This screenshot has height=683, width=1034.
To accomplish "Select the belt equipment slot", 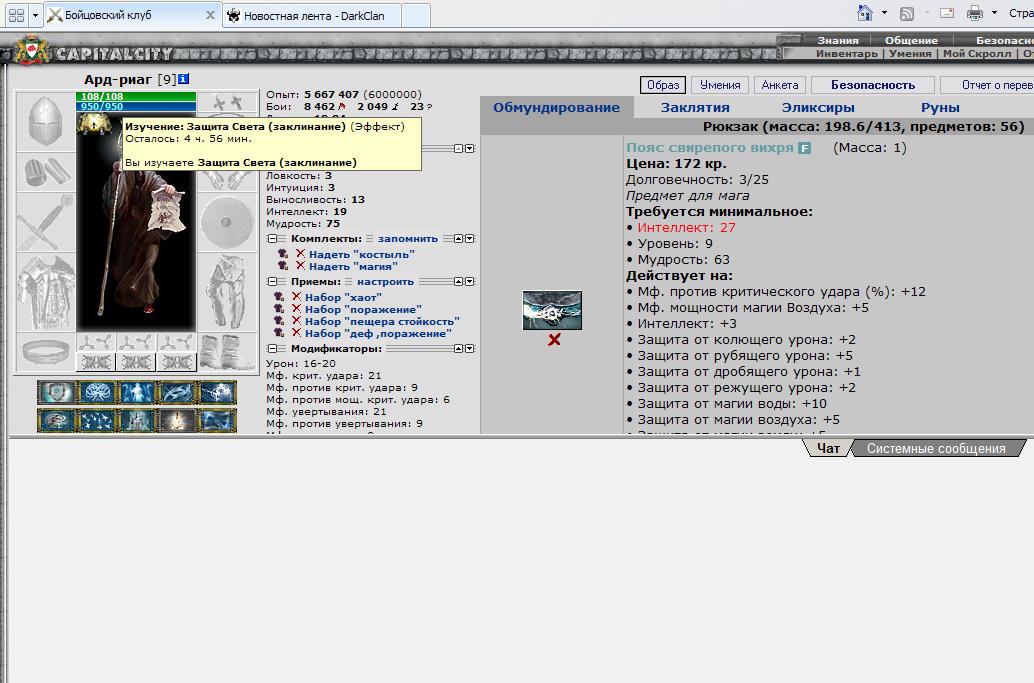I will pos(46,351).
